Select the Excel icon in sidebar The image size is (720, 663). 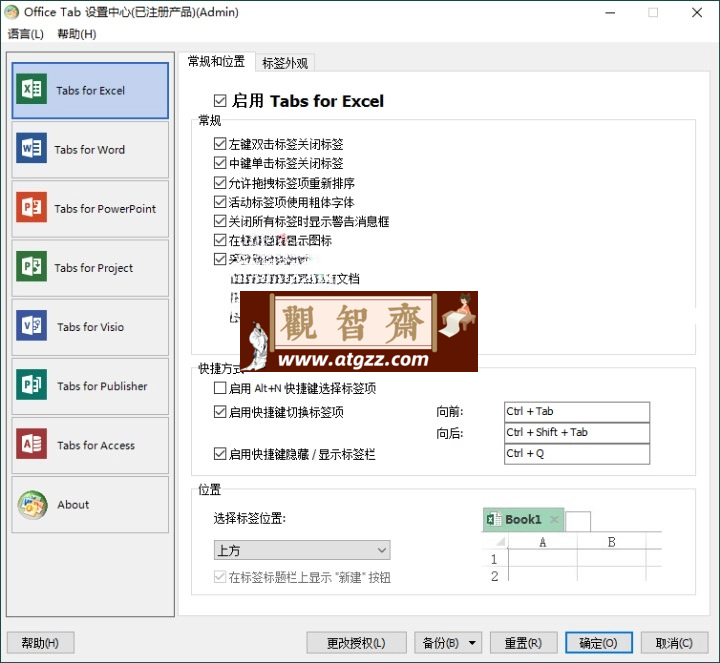[x=31, y=89]
